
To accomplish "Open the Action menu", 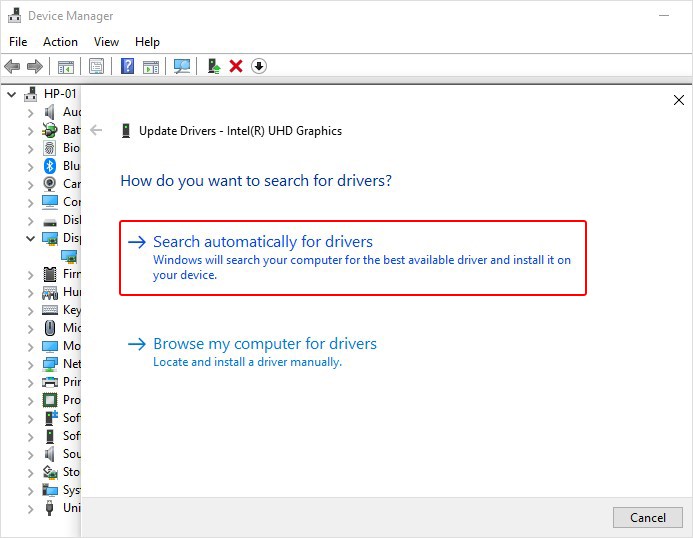I will tap(60, 42).
